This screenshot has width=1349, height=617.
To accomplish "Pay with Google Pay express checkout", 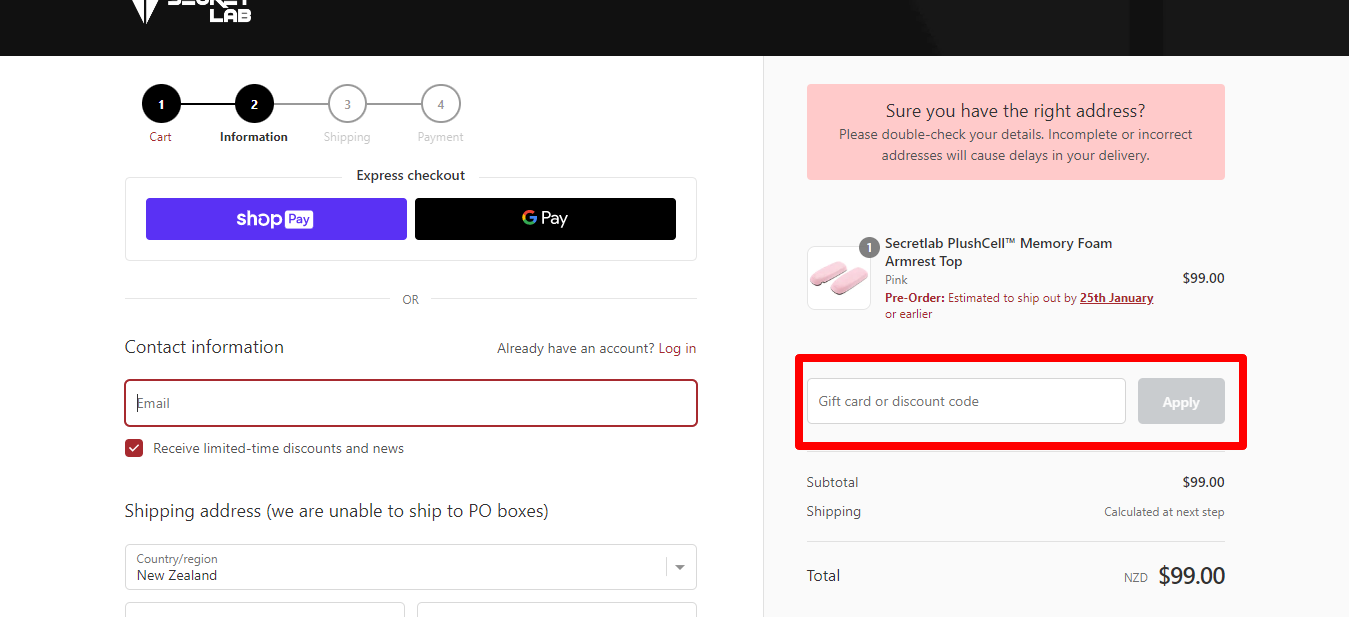I will [545, 219].
